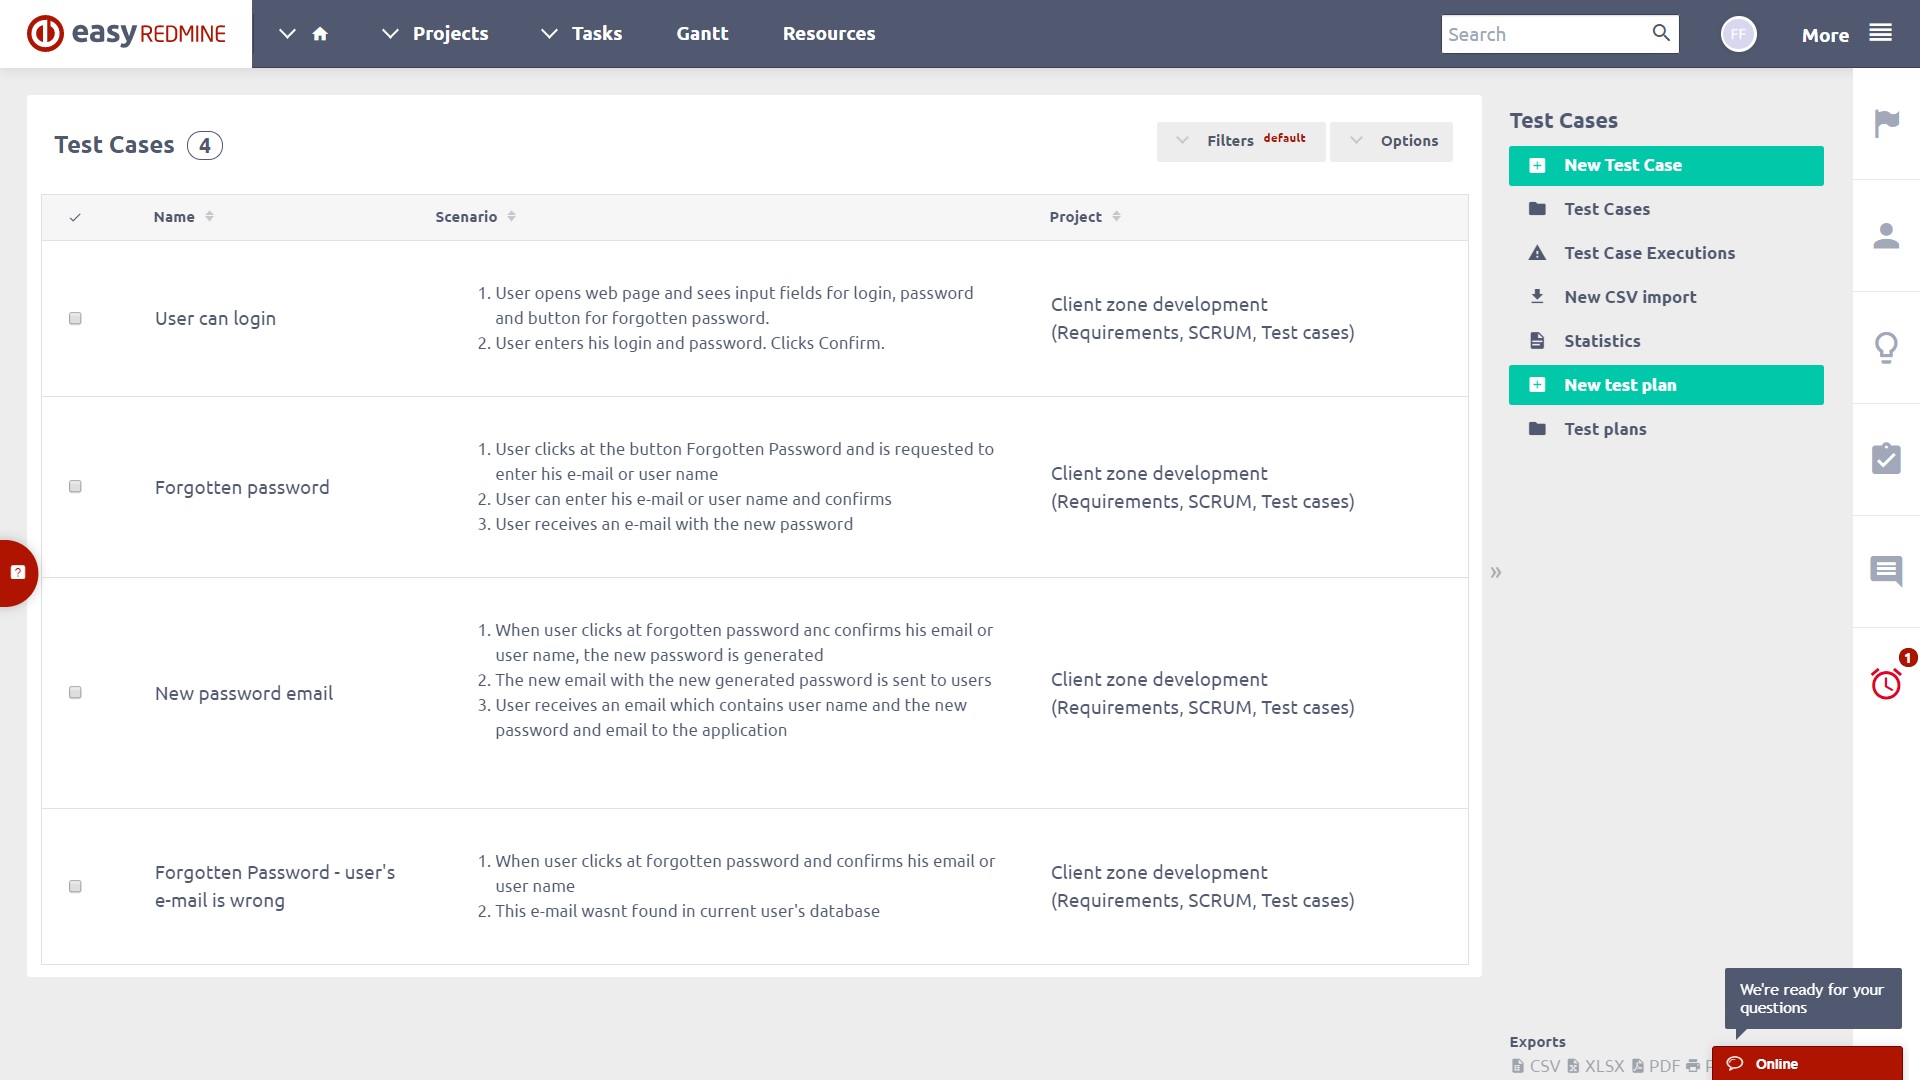This screenshot has width=1920, height=1080.
Task: Click the CSV export file icon
Action: [x=1518, y=1066]
